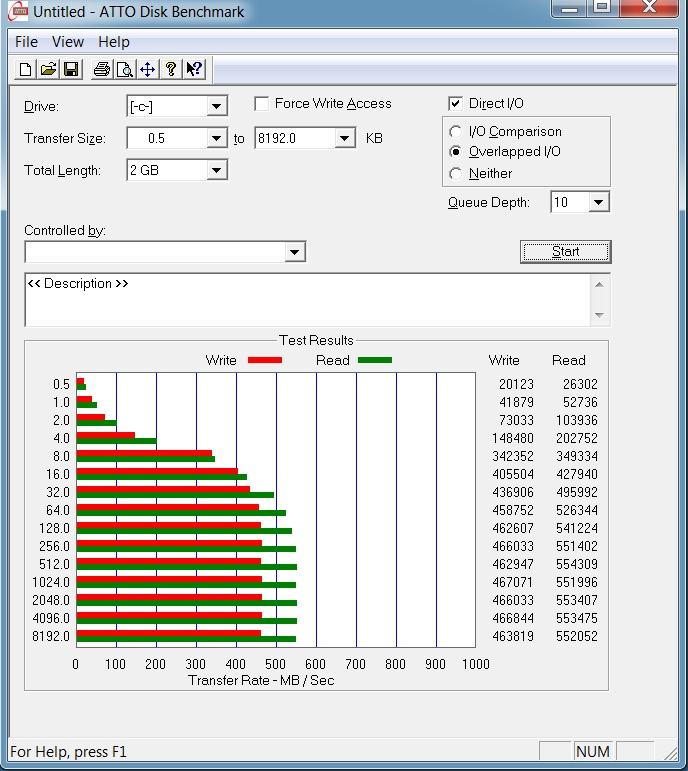Expand the Total Length dropdown

(x=217, y=171)
